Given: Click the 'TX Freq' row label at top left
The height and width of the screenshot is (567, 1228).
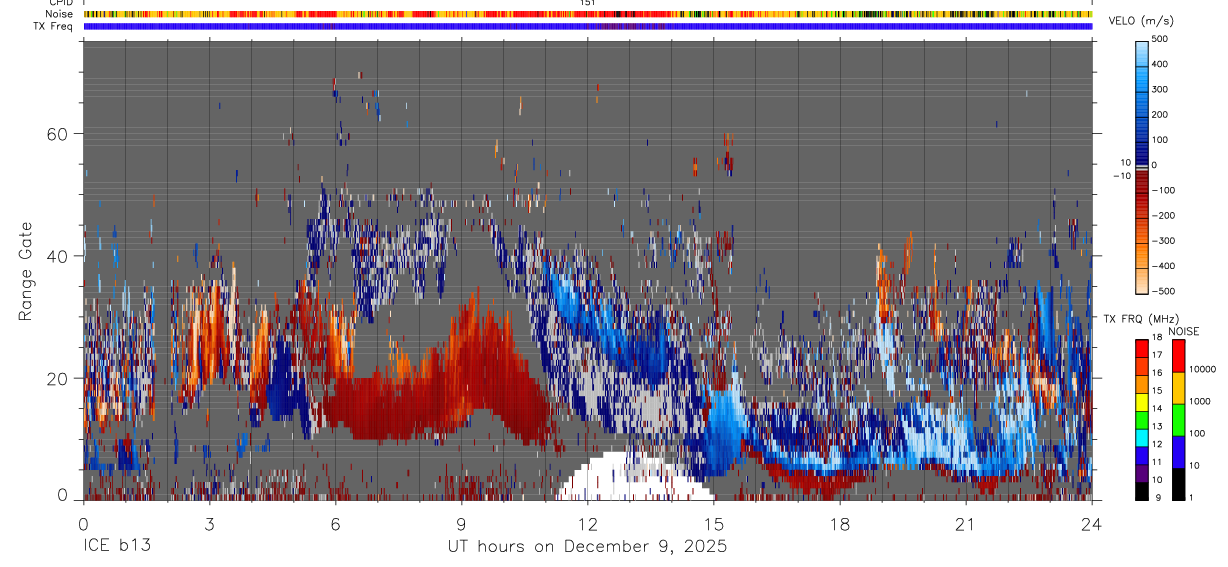Looking at the screenshot, I should click(x=55, y=26).
